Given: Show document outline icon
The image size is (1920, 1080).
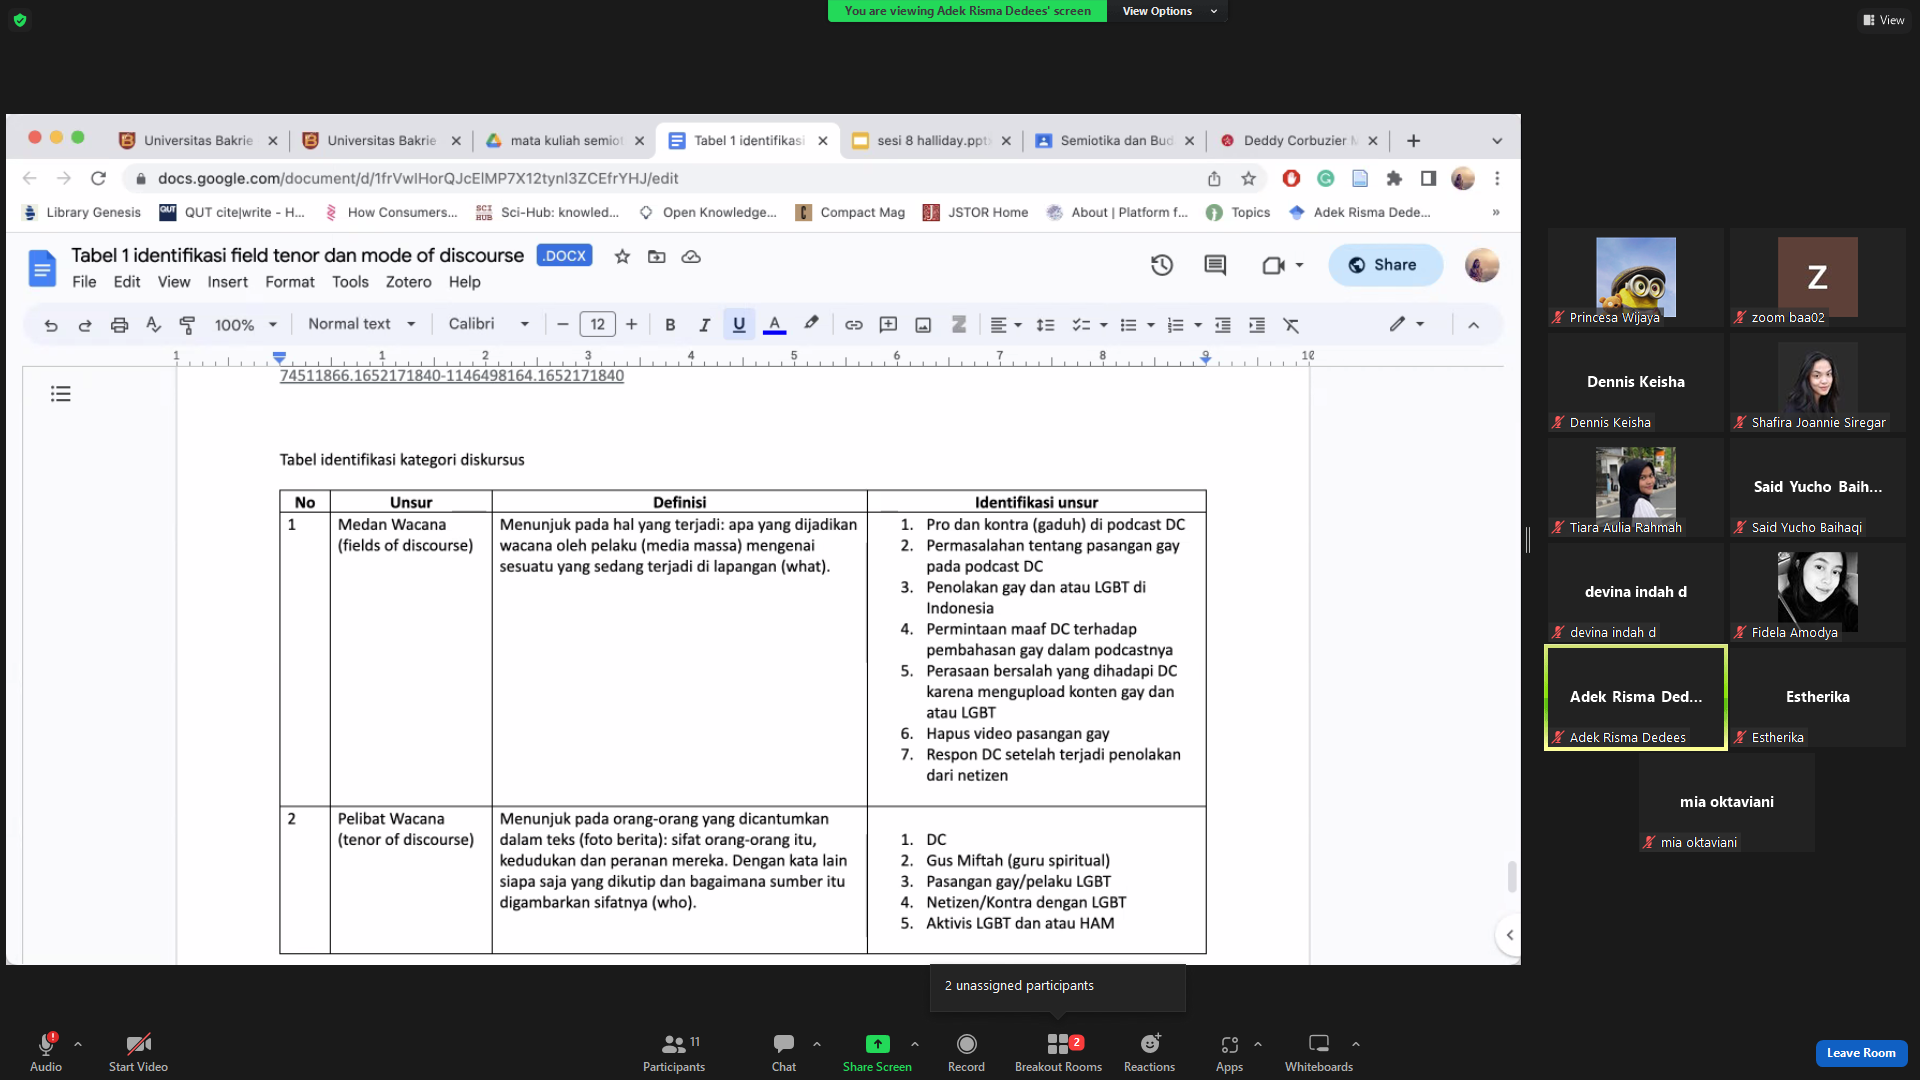Looking at the screenshot, I should tap(61, 394).
